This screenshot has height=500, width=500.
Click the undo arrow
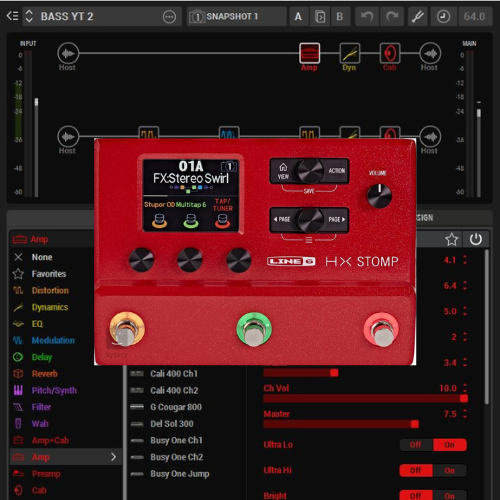pyautogui.click(x=367, y=16)
